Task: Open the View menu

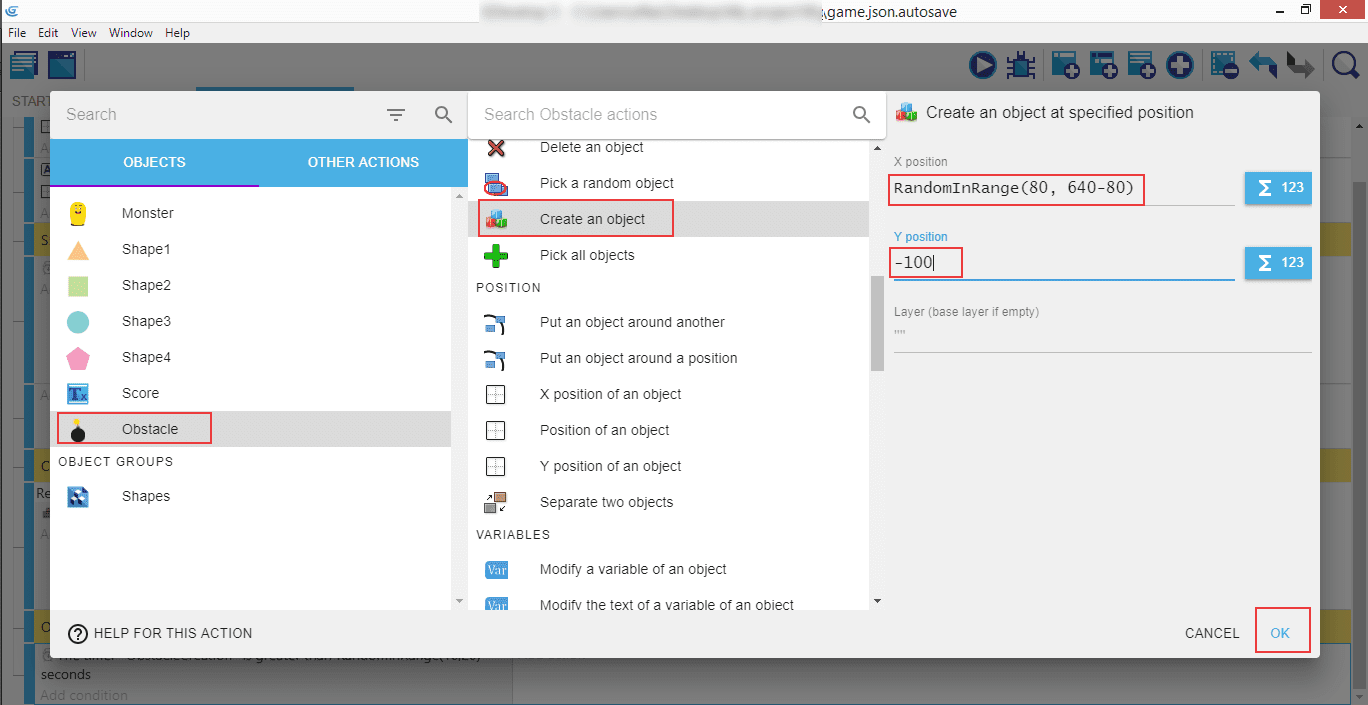Action: 84,33
